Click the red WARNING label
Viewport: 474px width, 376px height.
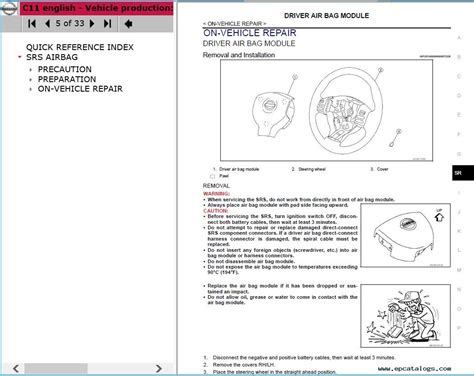tap(216, 194)
